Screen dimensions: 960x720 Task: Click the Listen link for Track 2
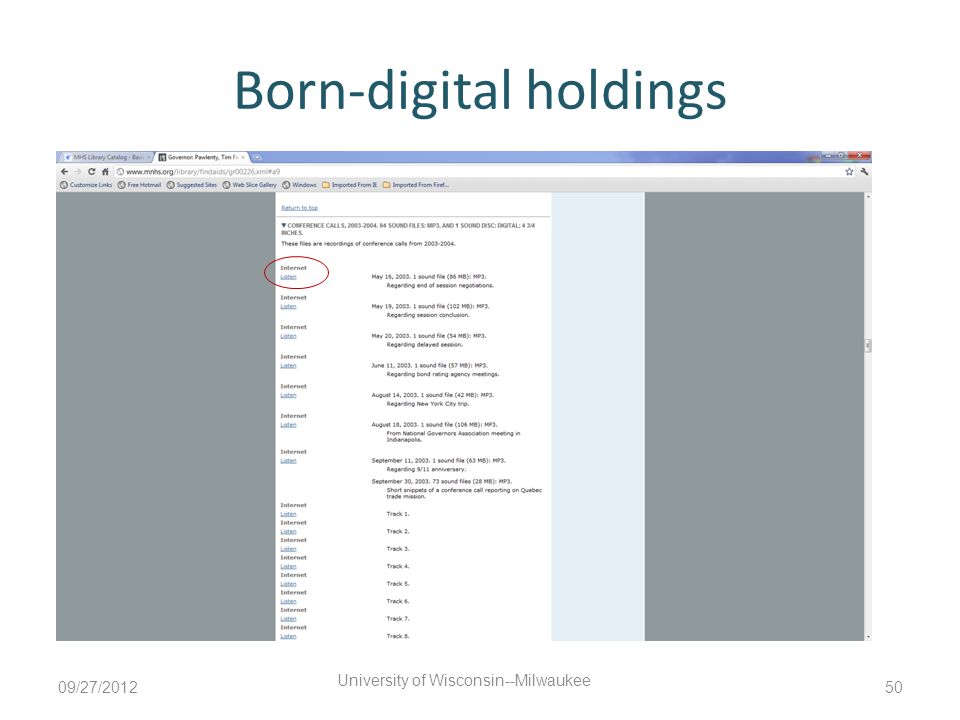click(x=288, y=531)
